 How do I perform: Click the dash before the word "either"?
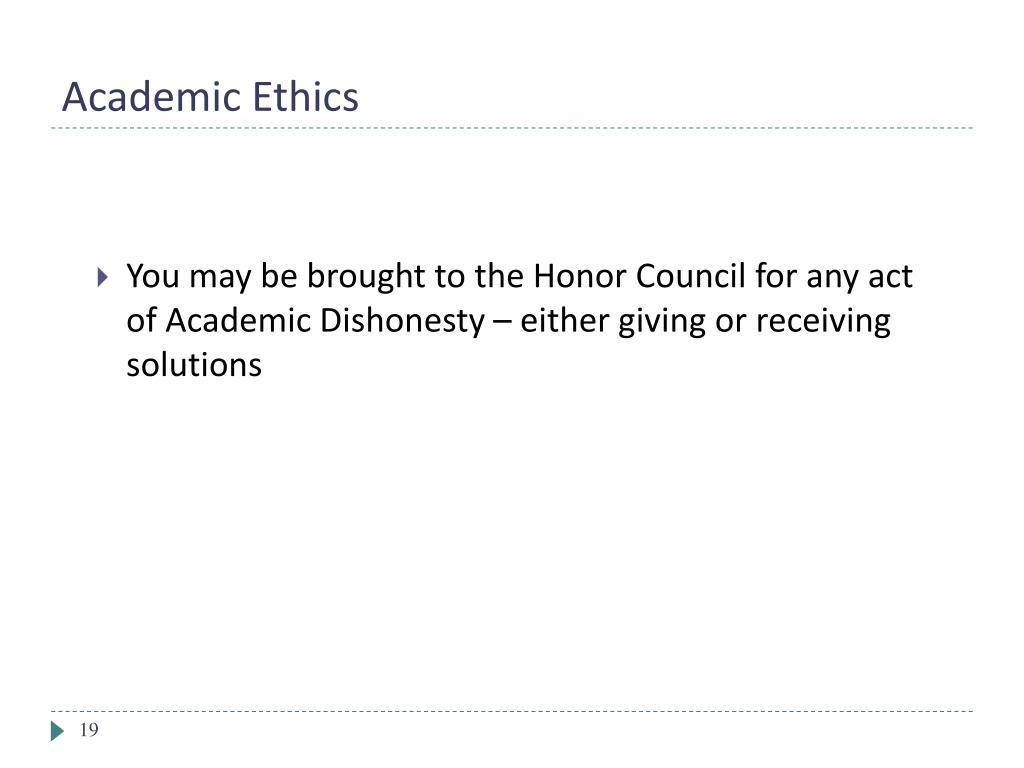tap(502, 323)
